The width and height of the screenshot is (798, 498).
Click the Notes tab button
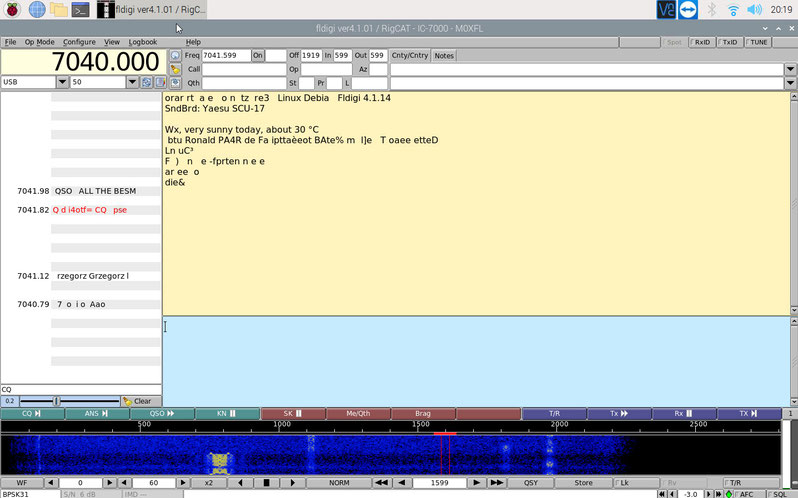pos(444,56)
